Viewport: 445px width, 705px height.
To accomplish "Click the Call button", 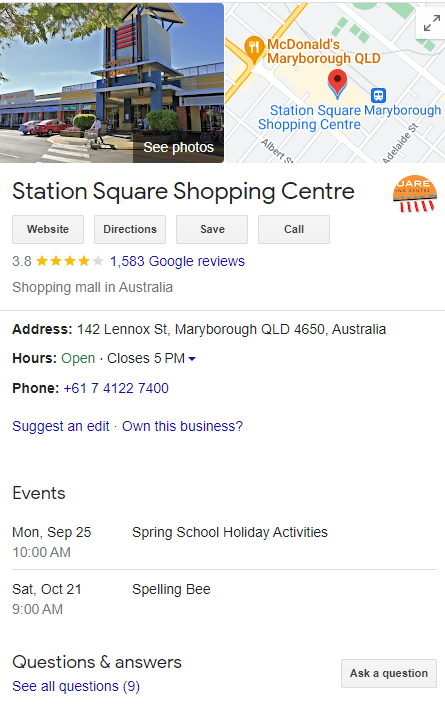I will coord(294,229).
